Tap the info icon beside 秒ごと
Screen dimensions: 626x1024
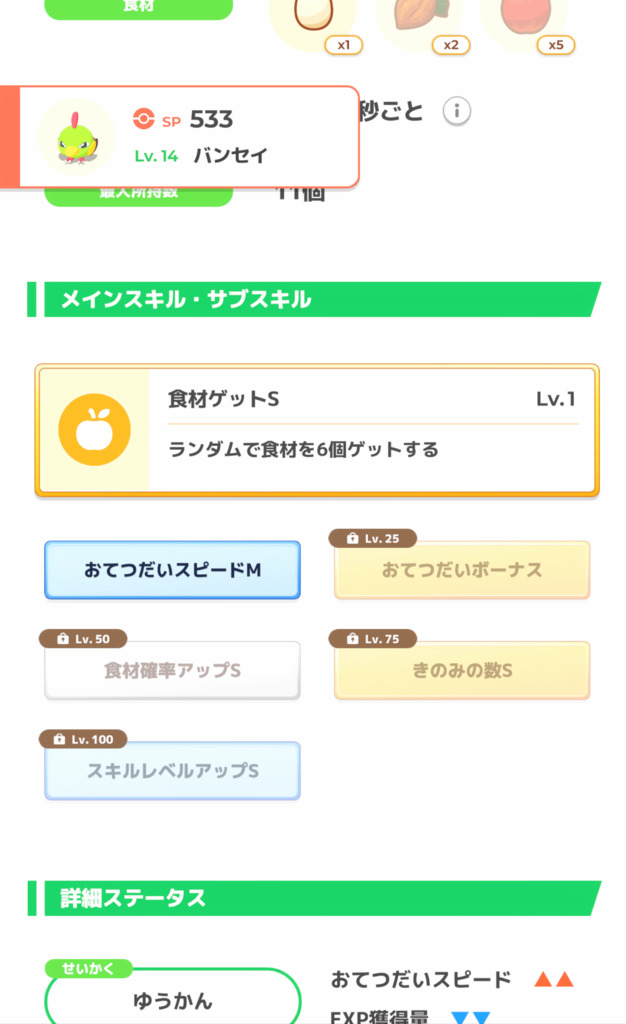[457, 111]
